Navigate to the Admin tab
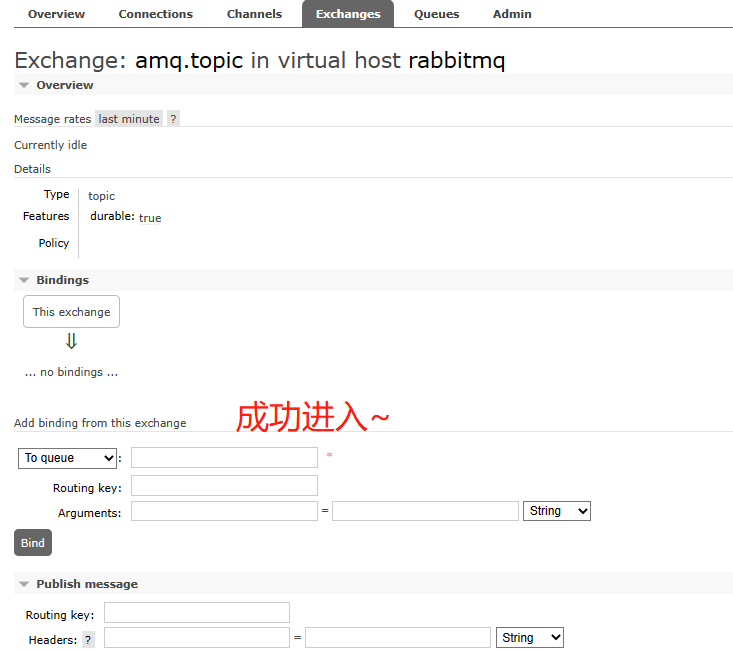This screenshot has width=733, height=651. click(512, 14)
